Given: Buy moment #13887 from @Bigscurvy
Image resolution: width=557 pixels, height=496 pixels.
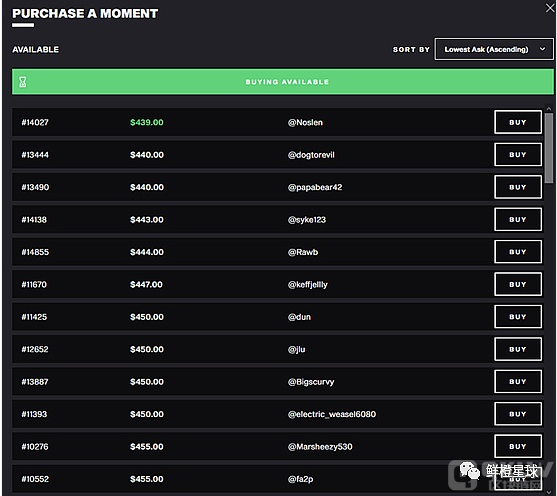Looking at the screenshot, I should 518,382.
